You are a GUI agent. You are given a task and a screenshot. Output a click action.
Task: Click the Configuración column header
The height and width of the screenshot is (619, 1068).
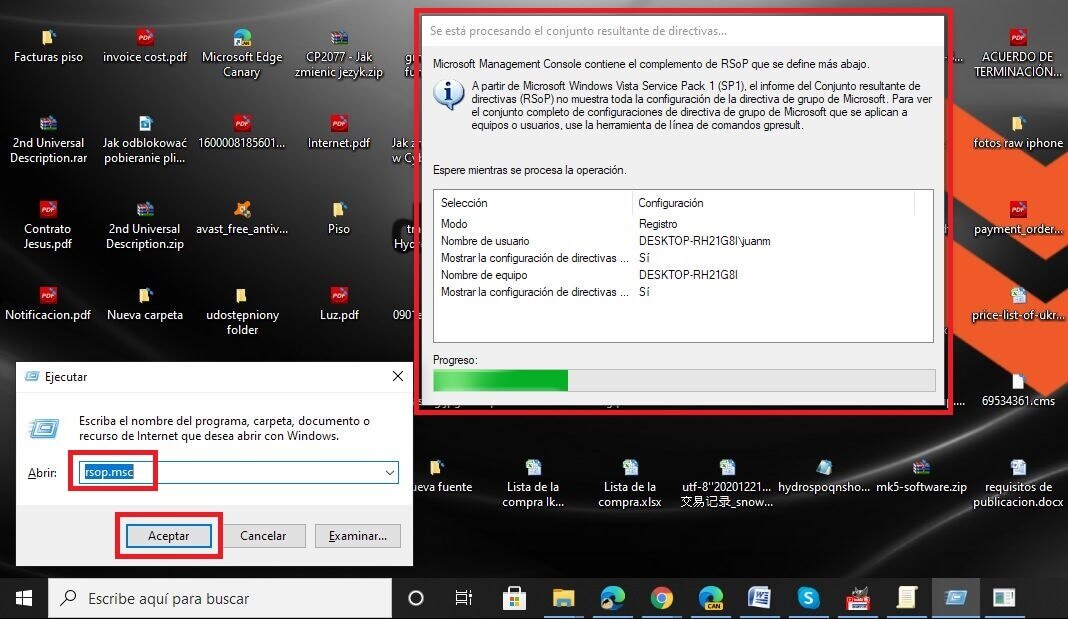tap(773, 203)
